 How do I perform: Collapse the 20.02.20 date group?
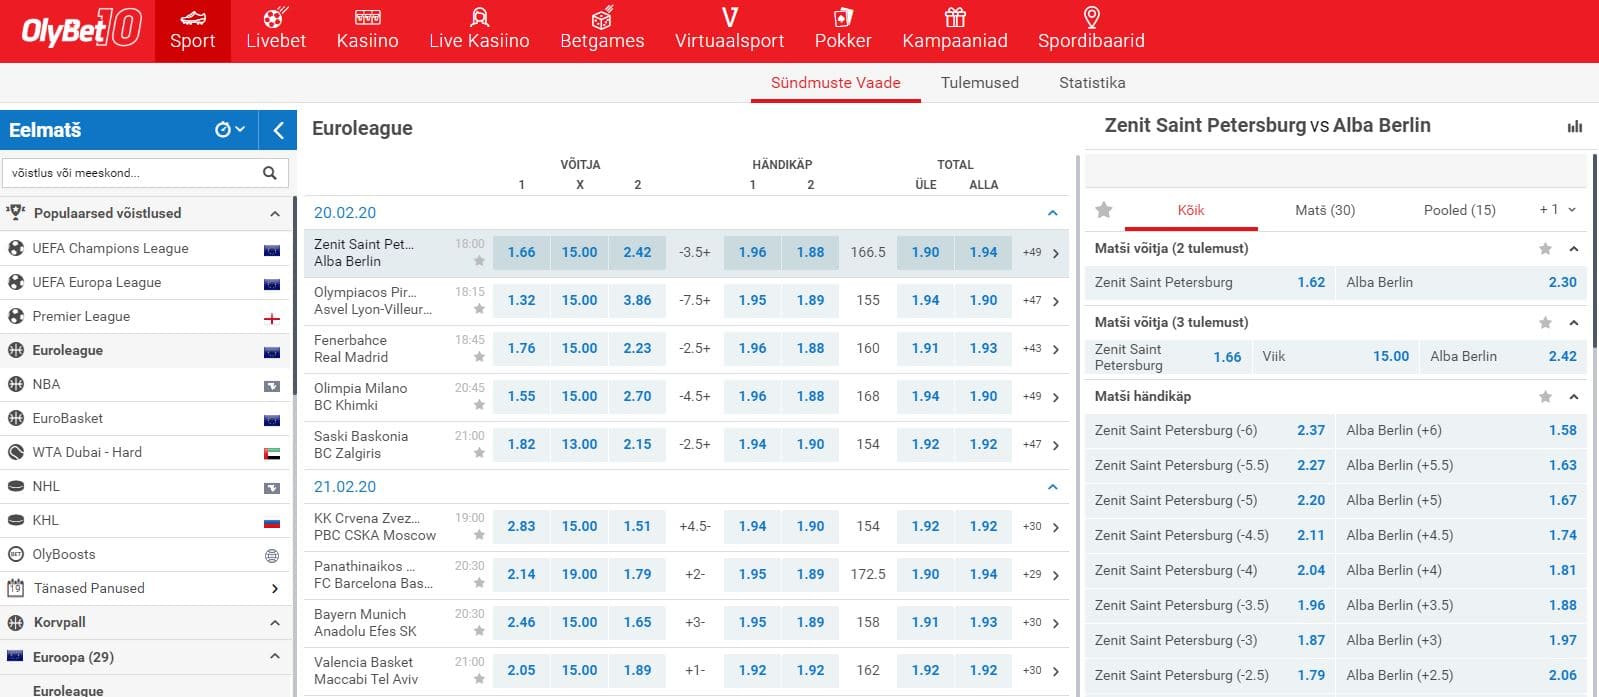coord(1052,213)
